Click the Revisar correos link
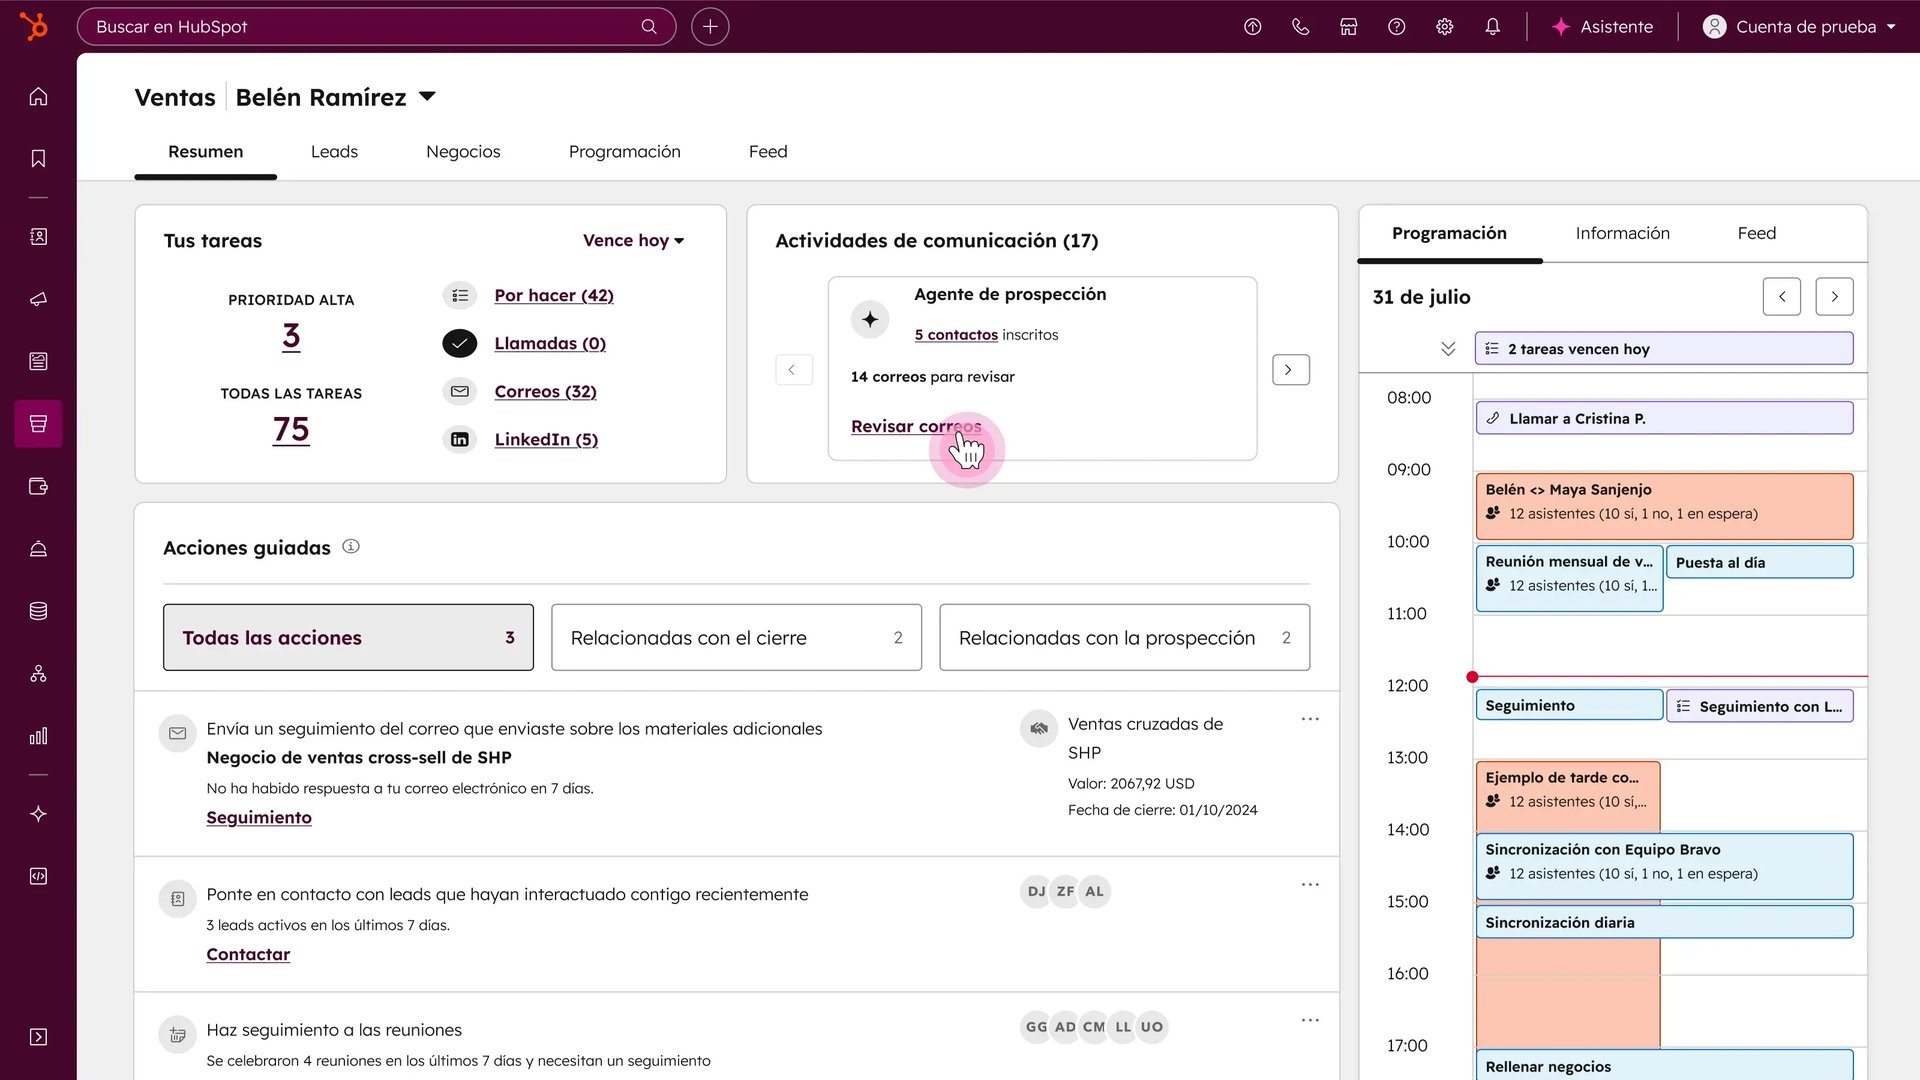Screen dimensions: 1920x1080 (916, 426)
